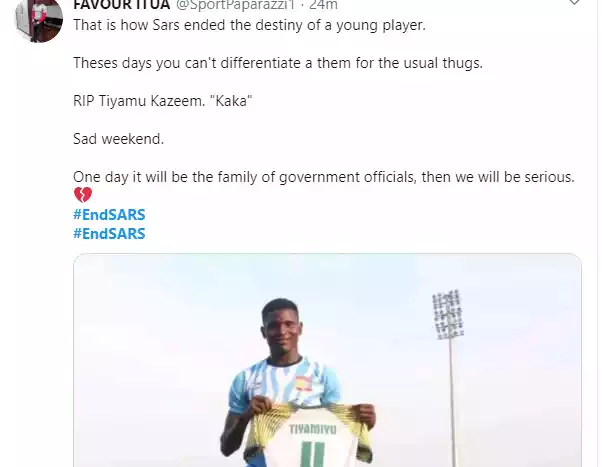Click the 'Theses days you can't differentiate' sentence
Image resolution: width=602 pixels, height=467 pixels.
pos(278,63)
